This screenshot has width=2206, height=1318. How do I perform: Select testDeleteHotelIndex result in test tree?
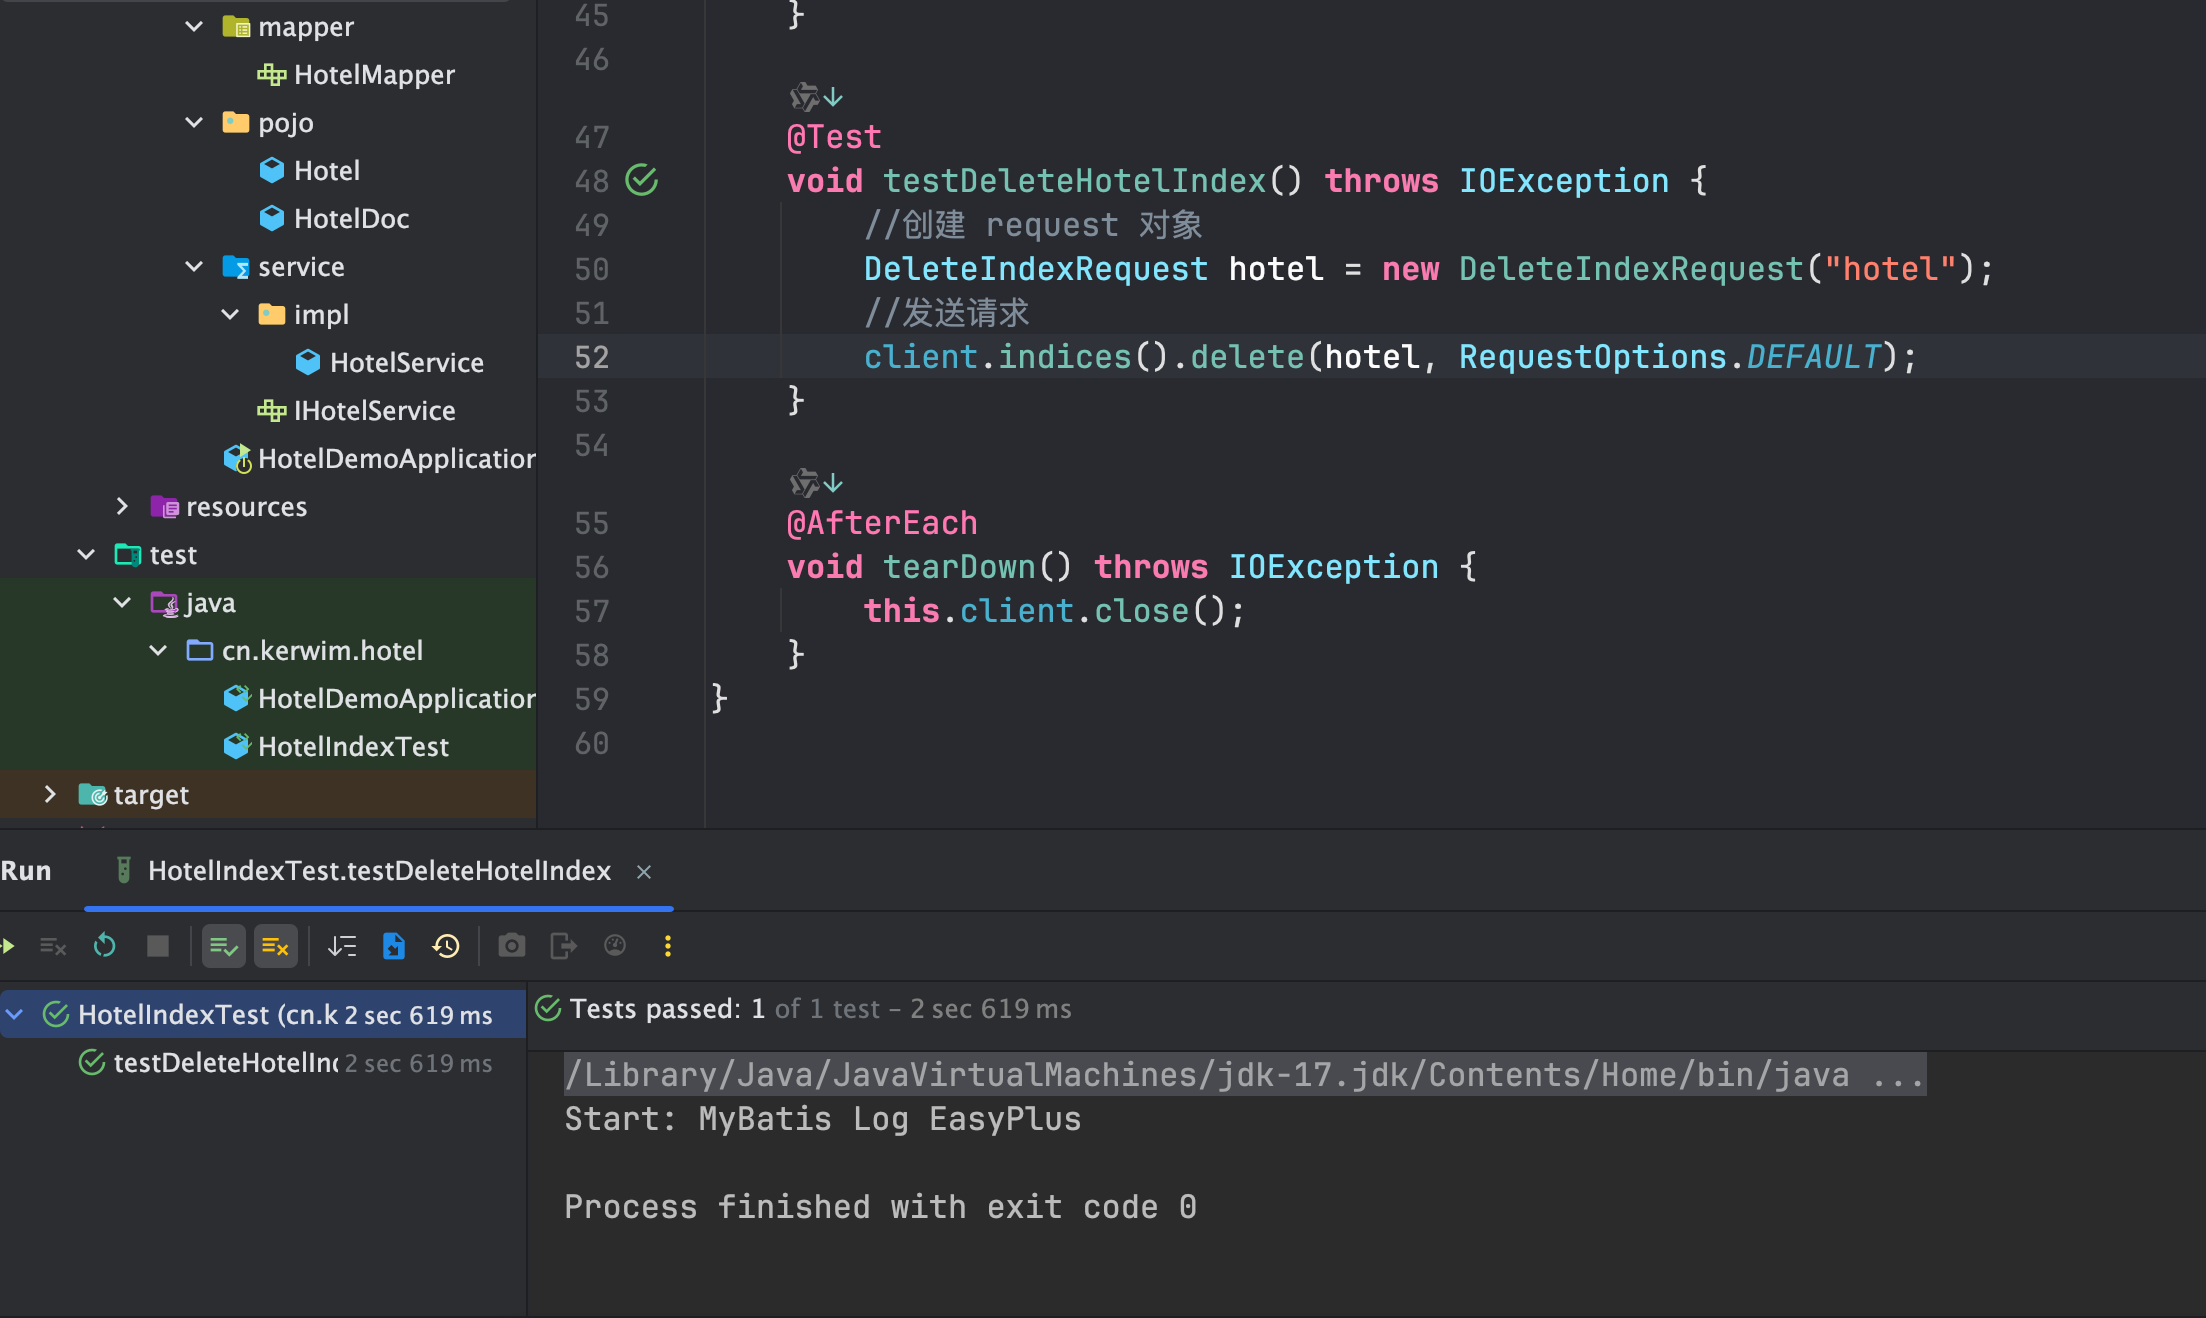pos(262,1063)
